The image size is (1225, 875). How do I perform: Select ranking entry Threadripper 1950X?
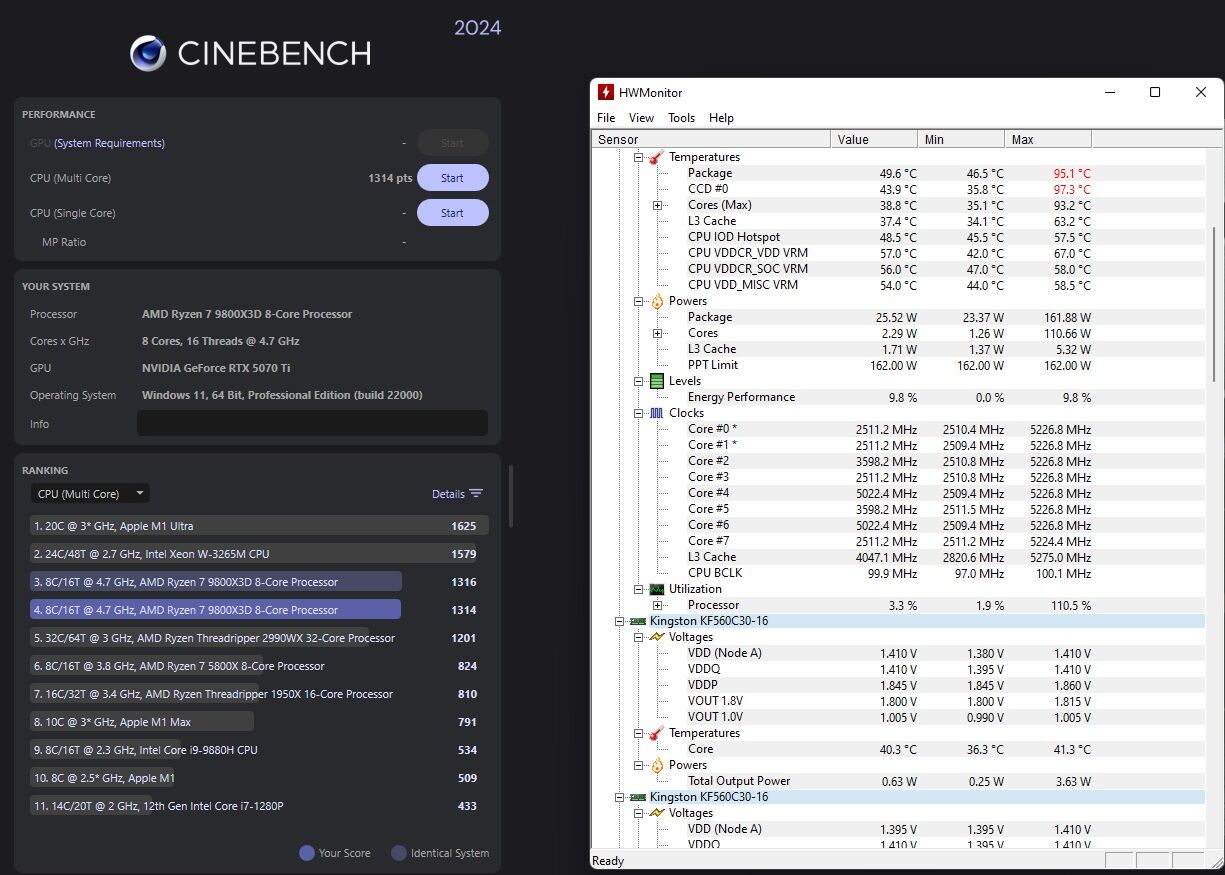[x=259, y=694]
